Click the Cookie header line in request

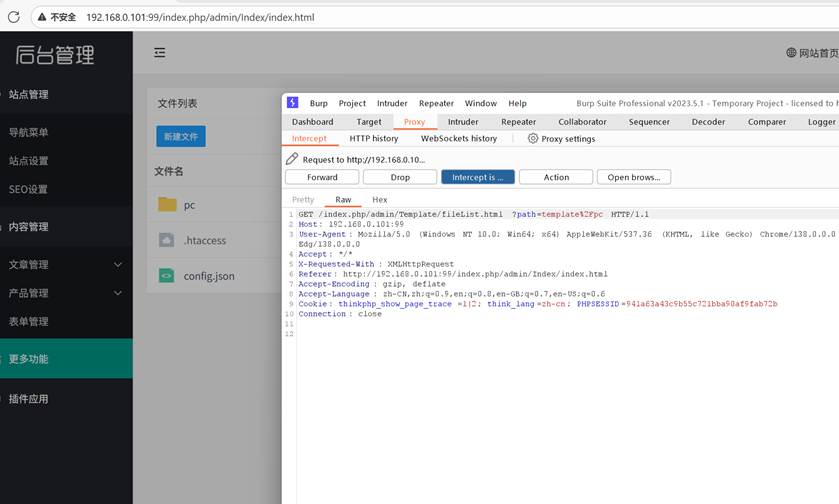(x=538, y=304)
